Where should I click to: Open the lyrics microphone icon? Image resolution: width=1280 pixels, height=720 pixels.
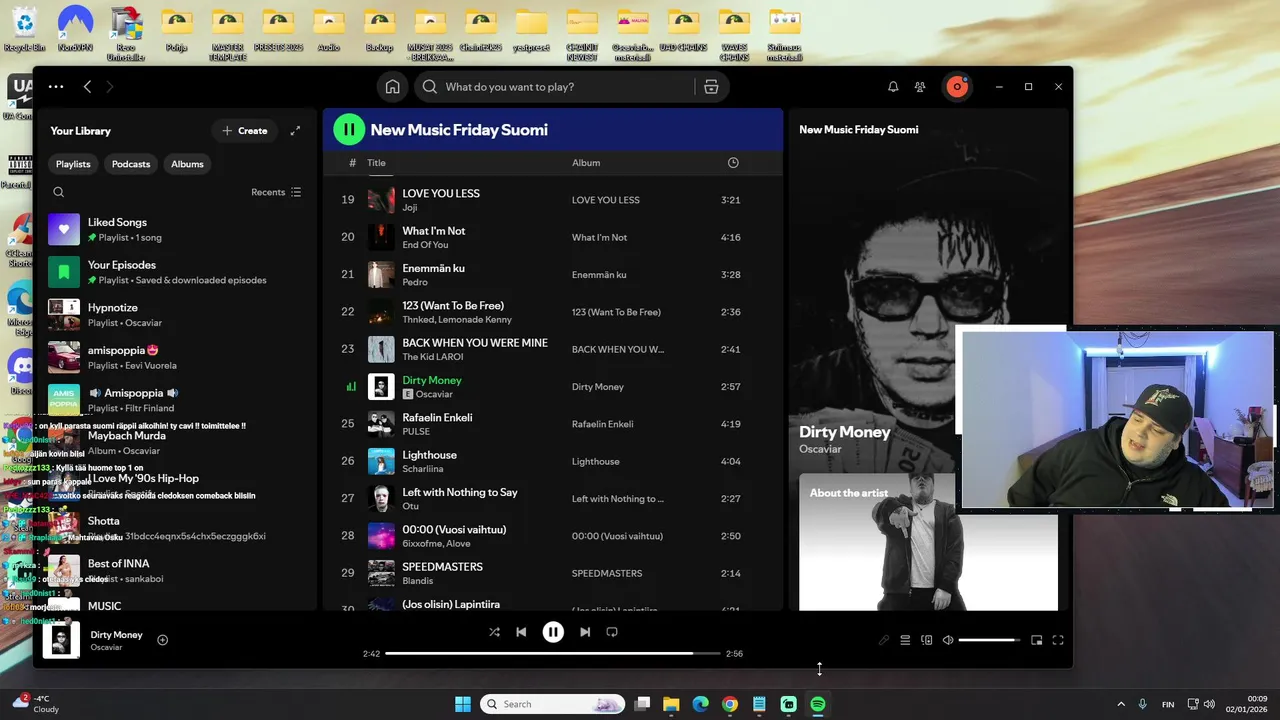click(x=884, y=640)
